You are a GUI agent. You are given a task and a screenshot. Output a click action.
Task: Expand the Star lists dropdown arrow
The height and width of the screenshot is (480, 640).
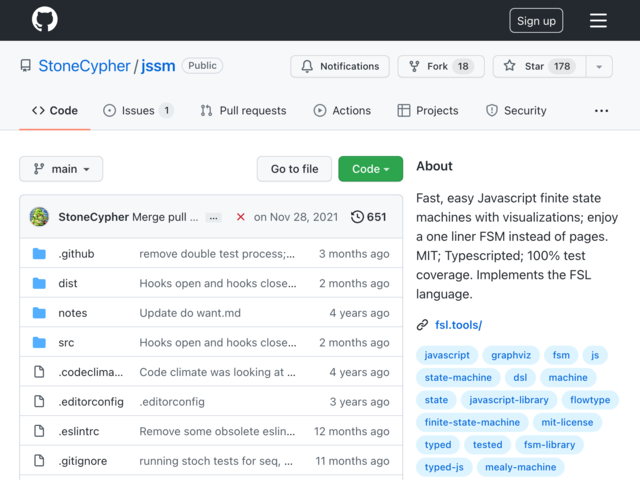599,67
